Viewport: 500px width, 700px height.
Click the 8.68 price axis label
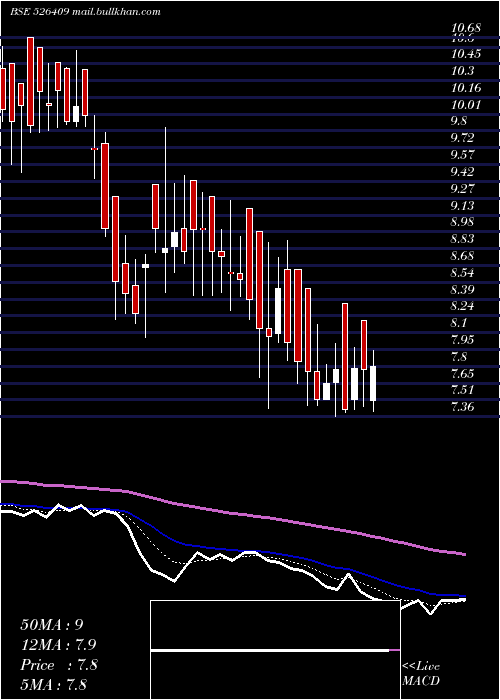tap(462, 256)
